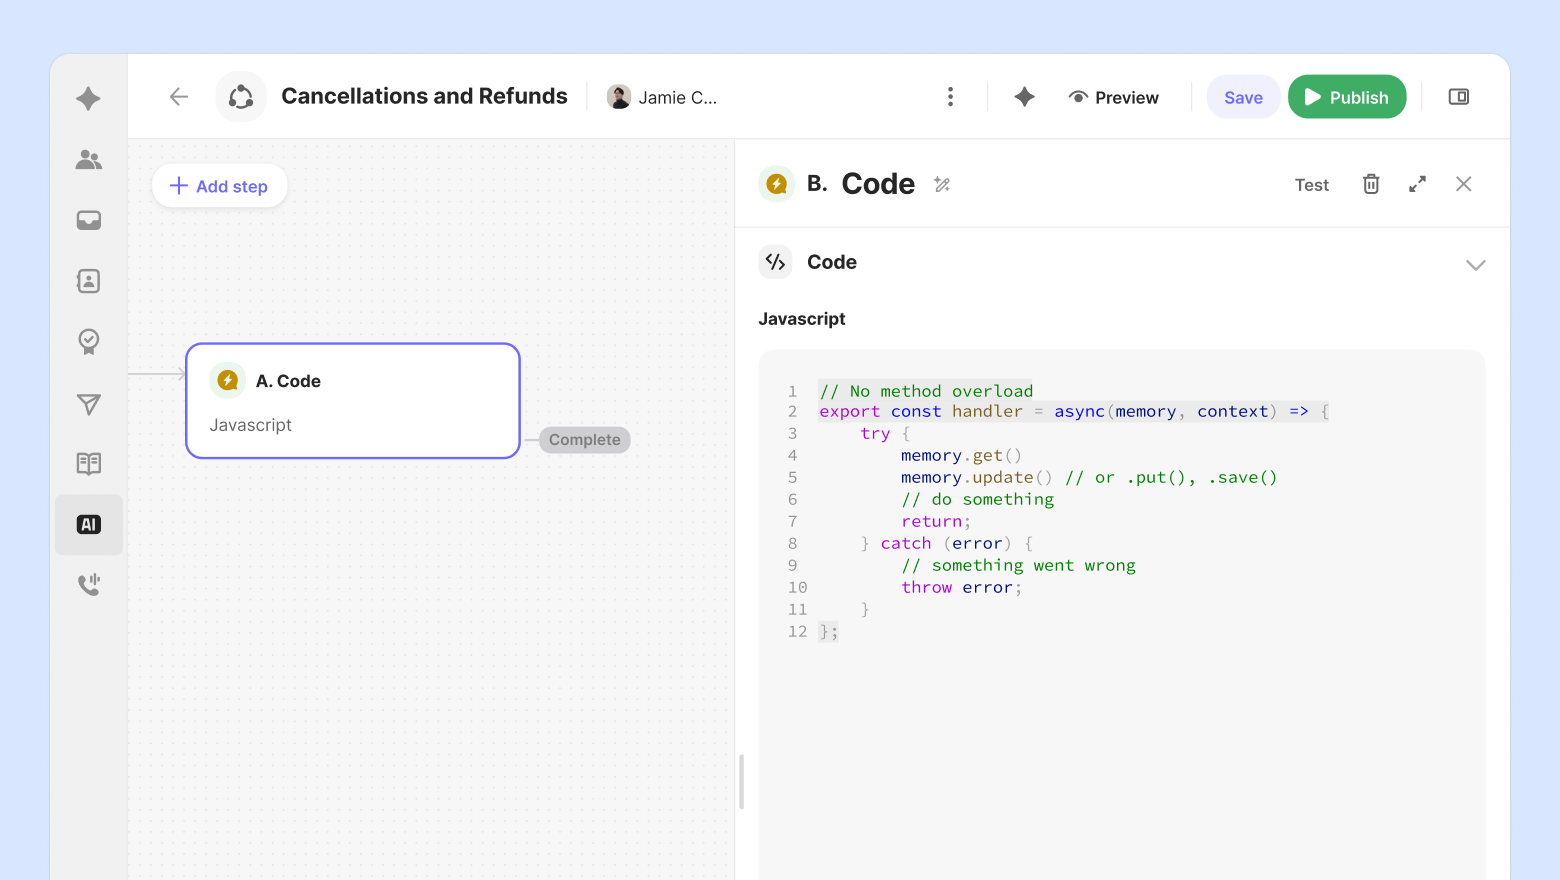Image resolution: width=1560 pixels, height=880 pixels.
Task: Select the A. Code step node
Action: (x=352, y=401)
